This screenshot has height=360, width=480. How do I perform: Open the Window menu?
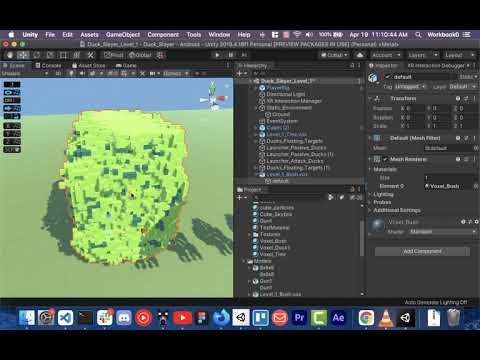pyautogui.click(x=219, y=35)
